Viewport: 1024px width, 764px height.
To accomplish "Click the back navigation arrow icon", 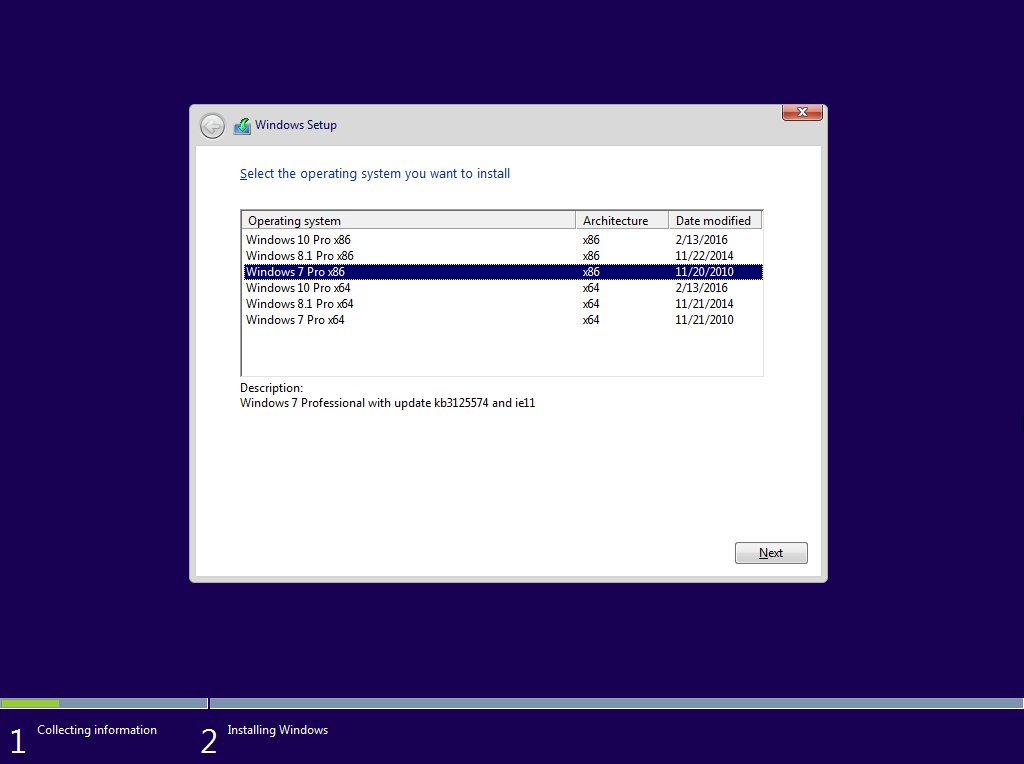I will click(212, 125).
